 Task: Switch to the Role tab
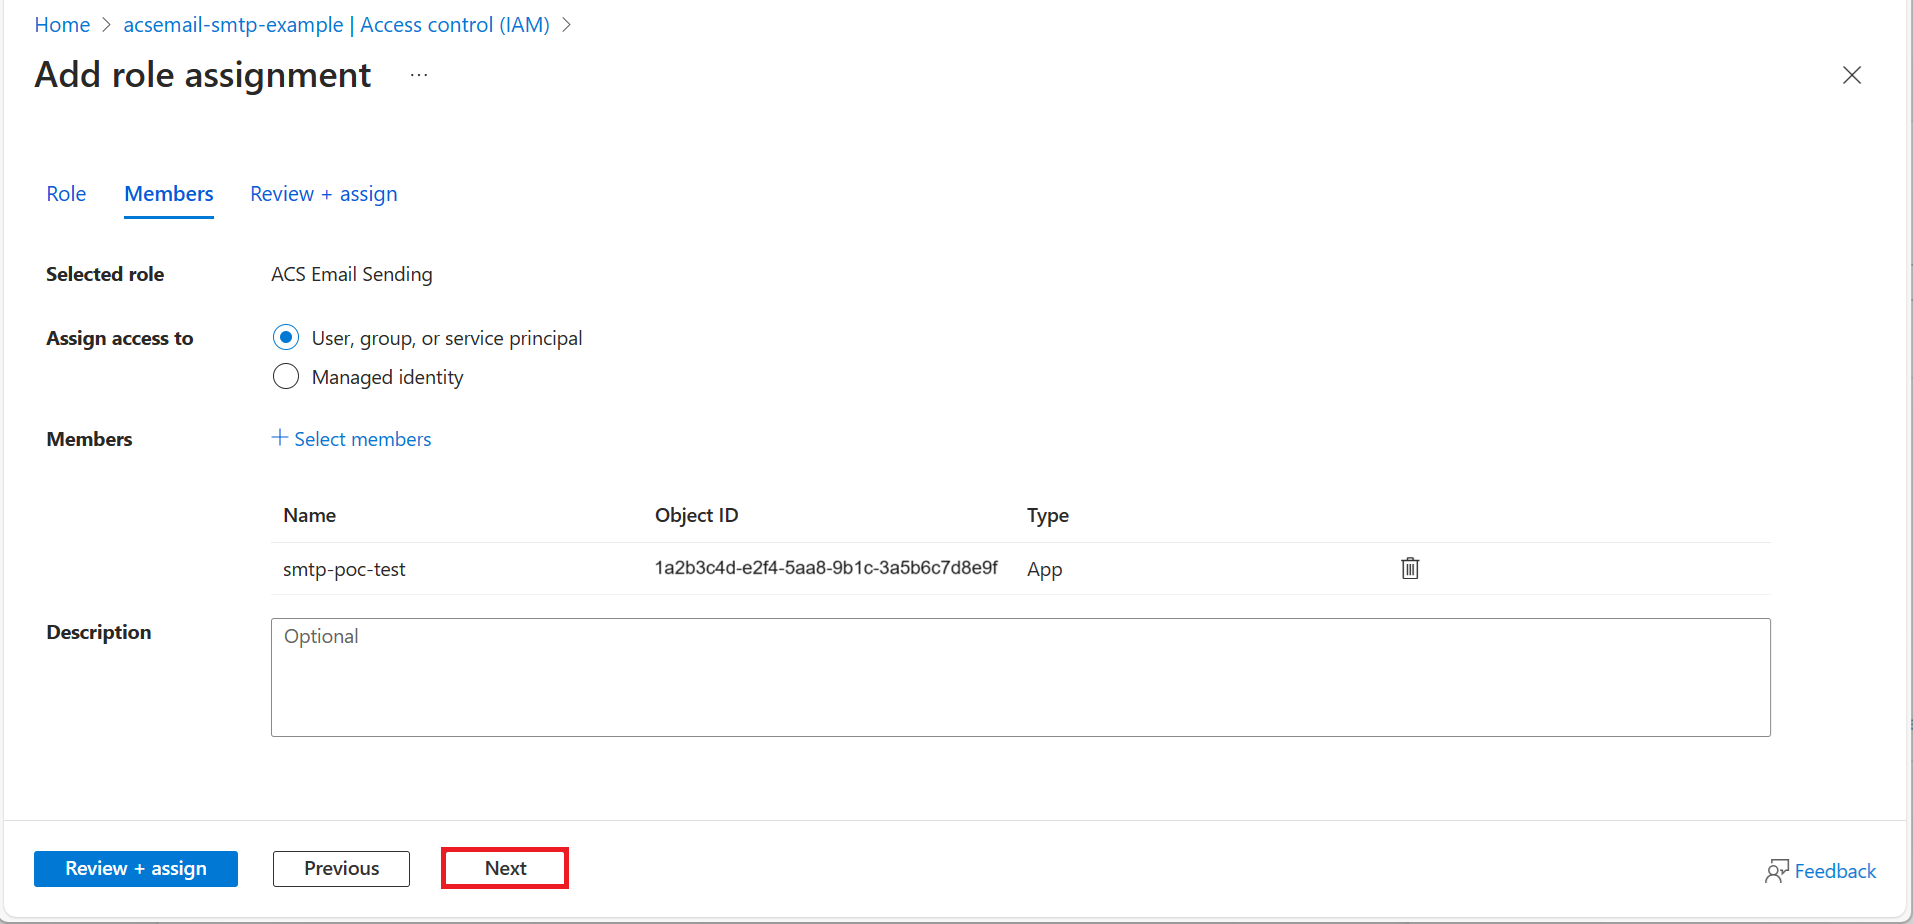pos(65,193)
